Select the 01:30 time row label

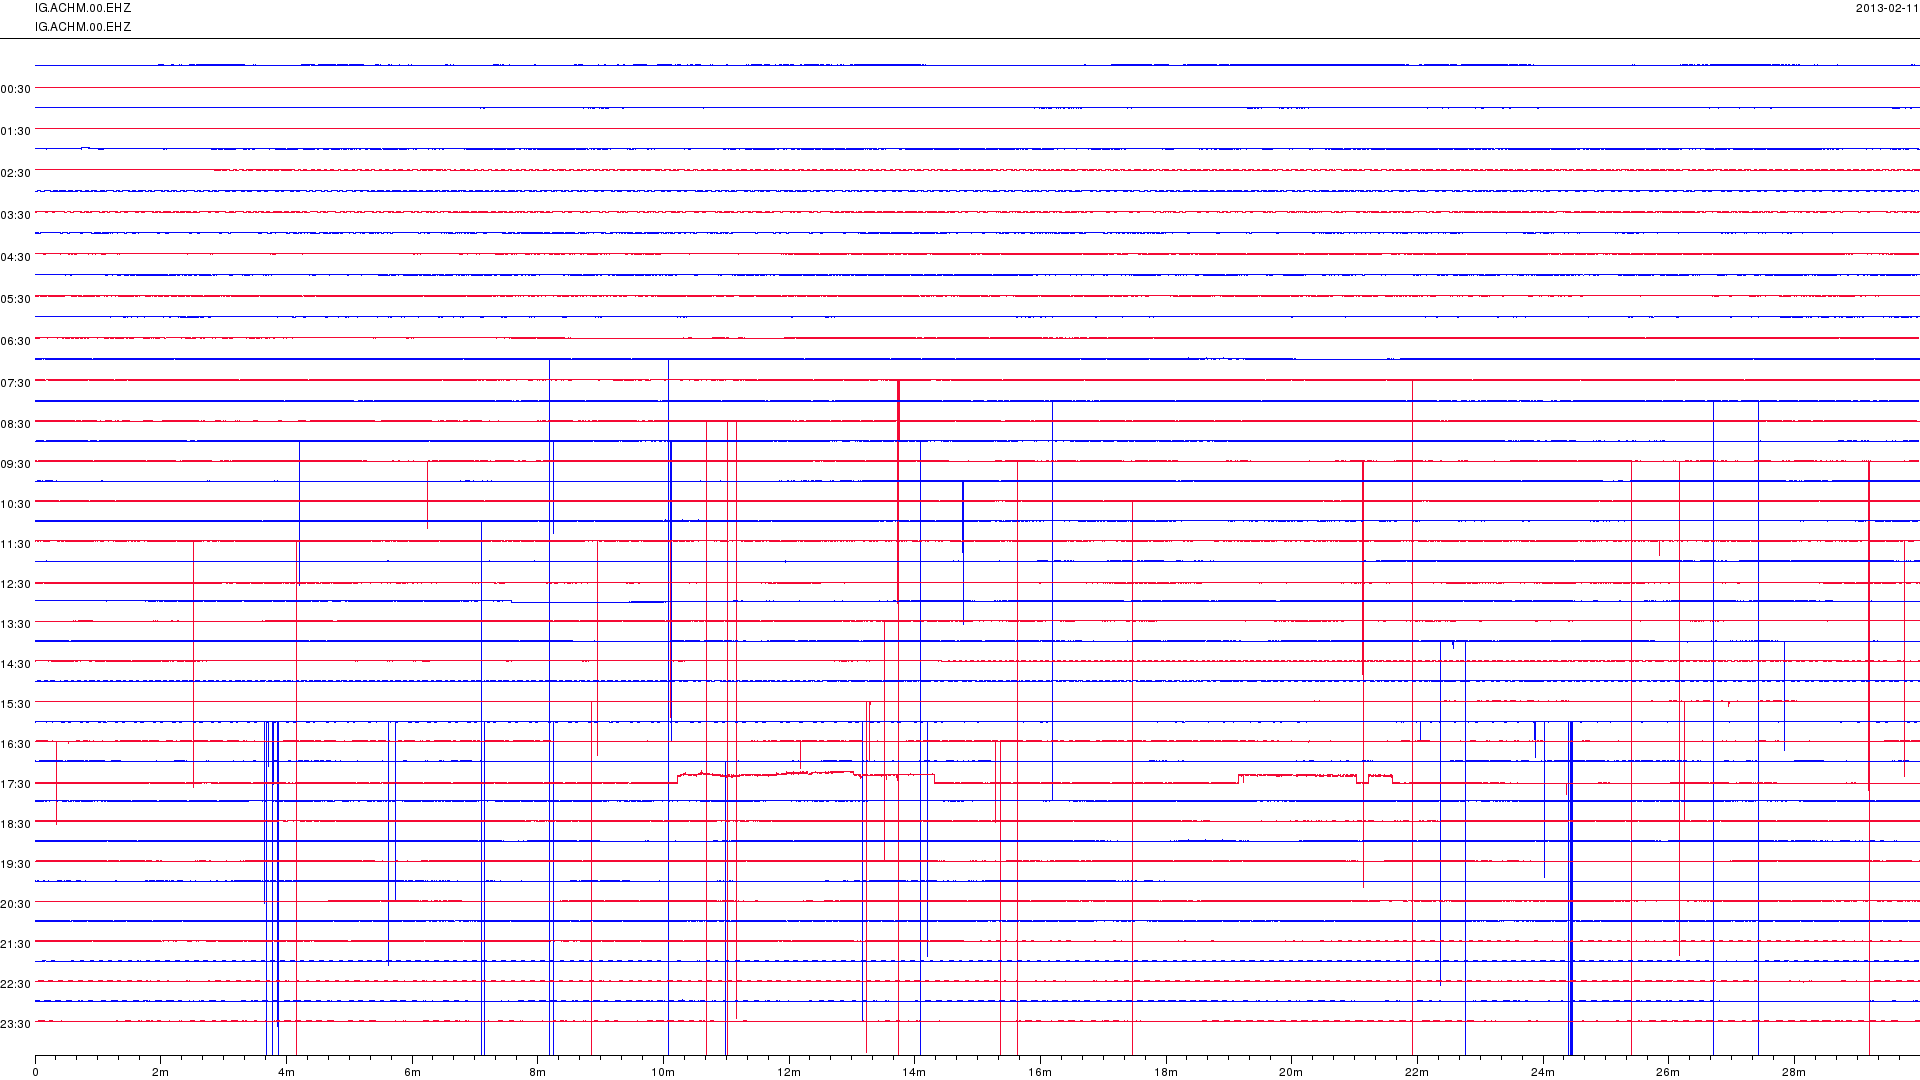click(16, 131)
